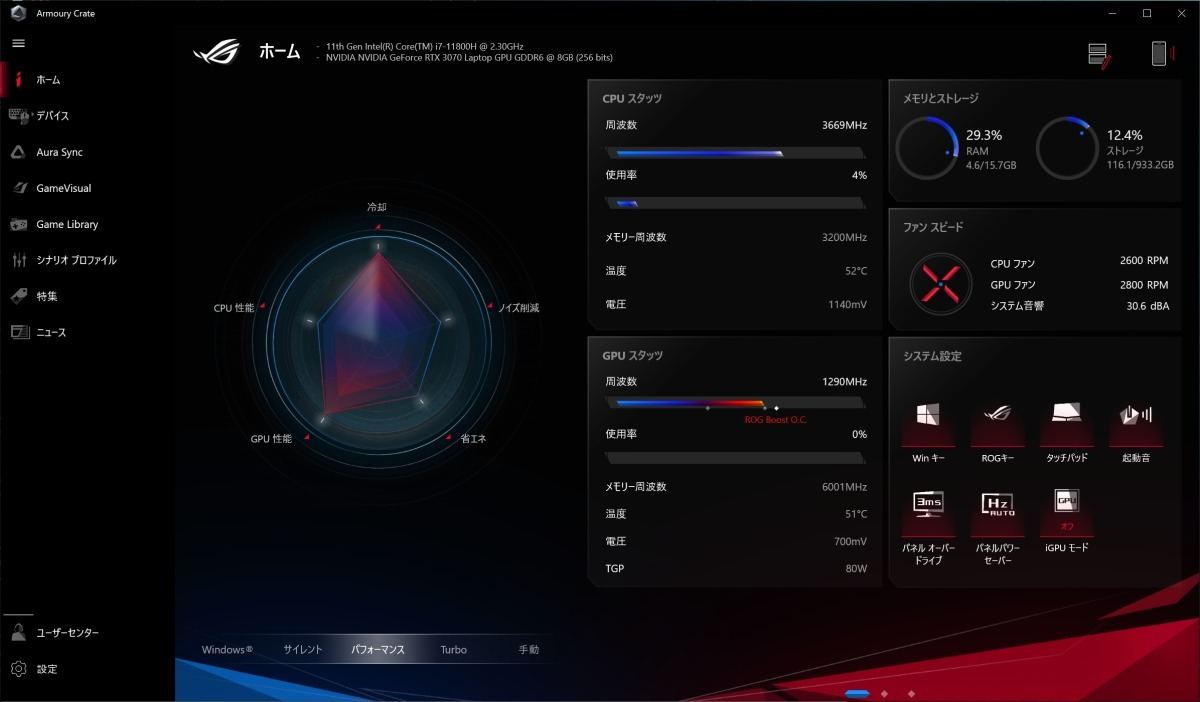Click the 省エネ radar label
The height and width of the screenshot is (702, 1200).
pyautogui.click(x=473, y=439)
